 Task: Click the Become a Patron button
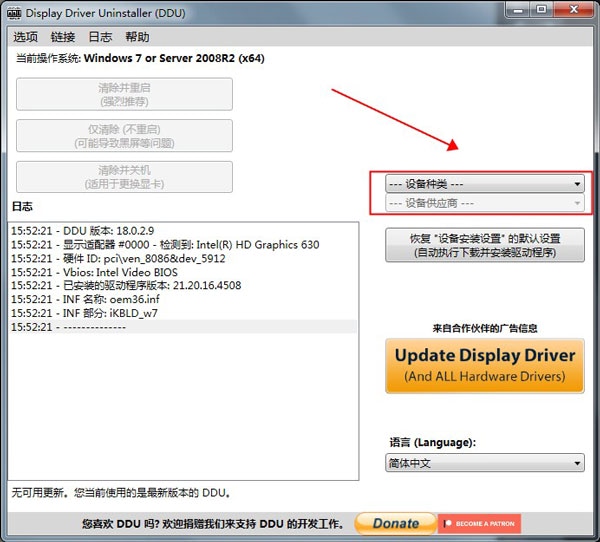tap(479, 523)
